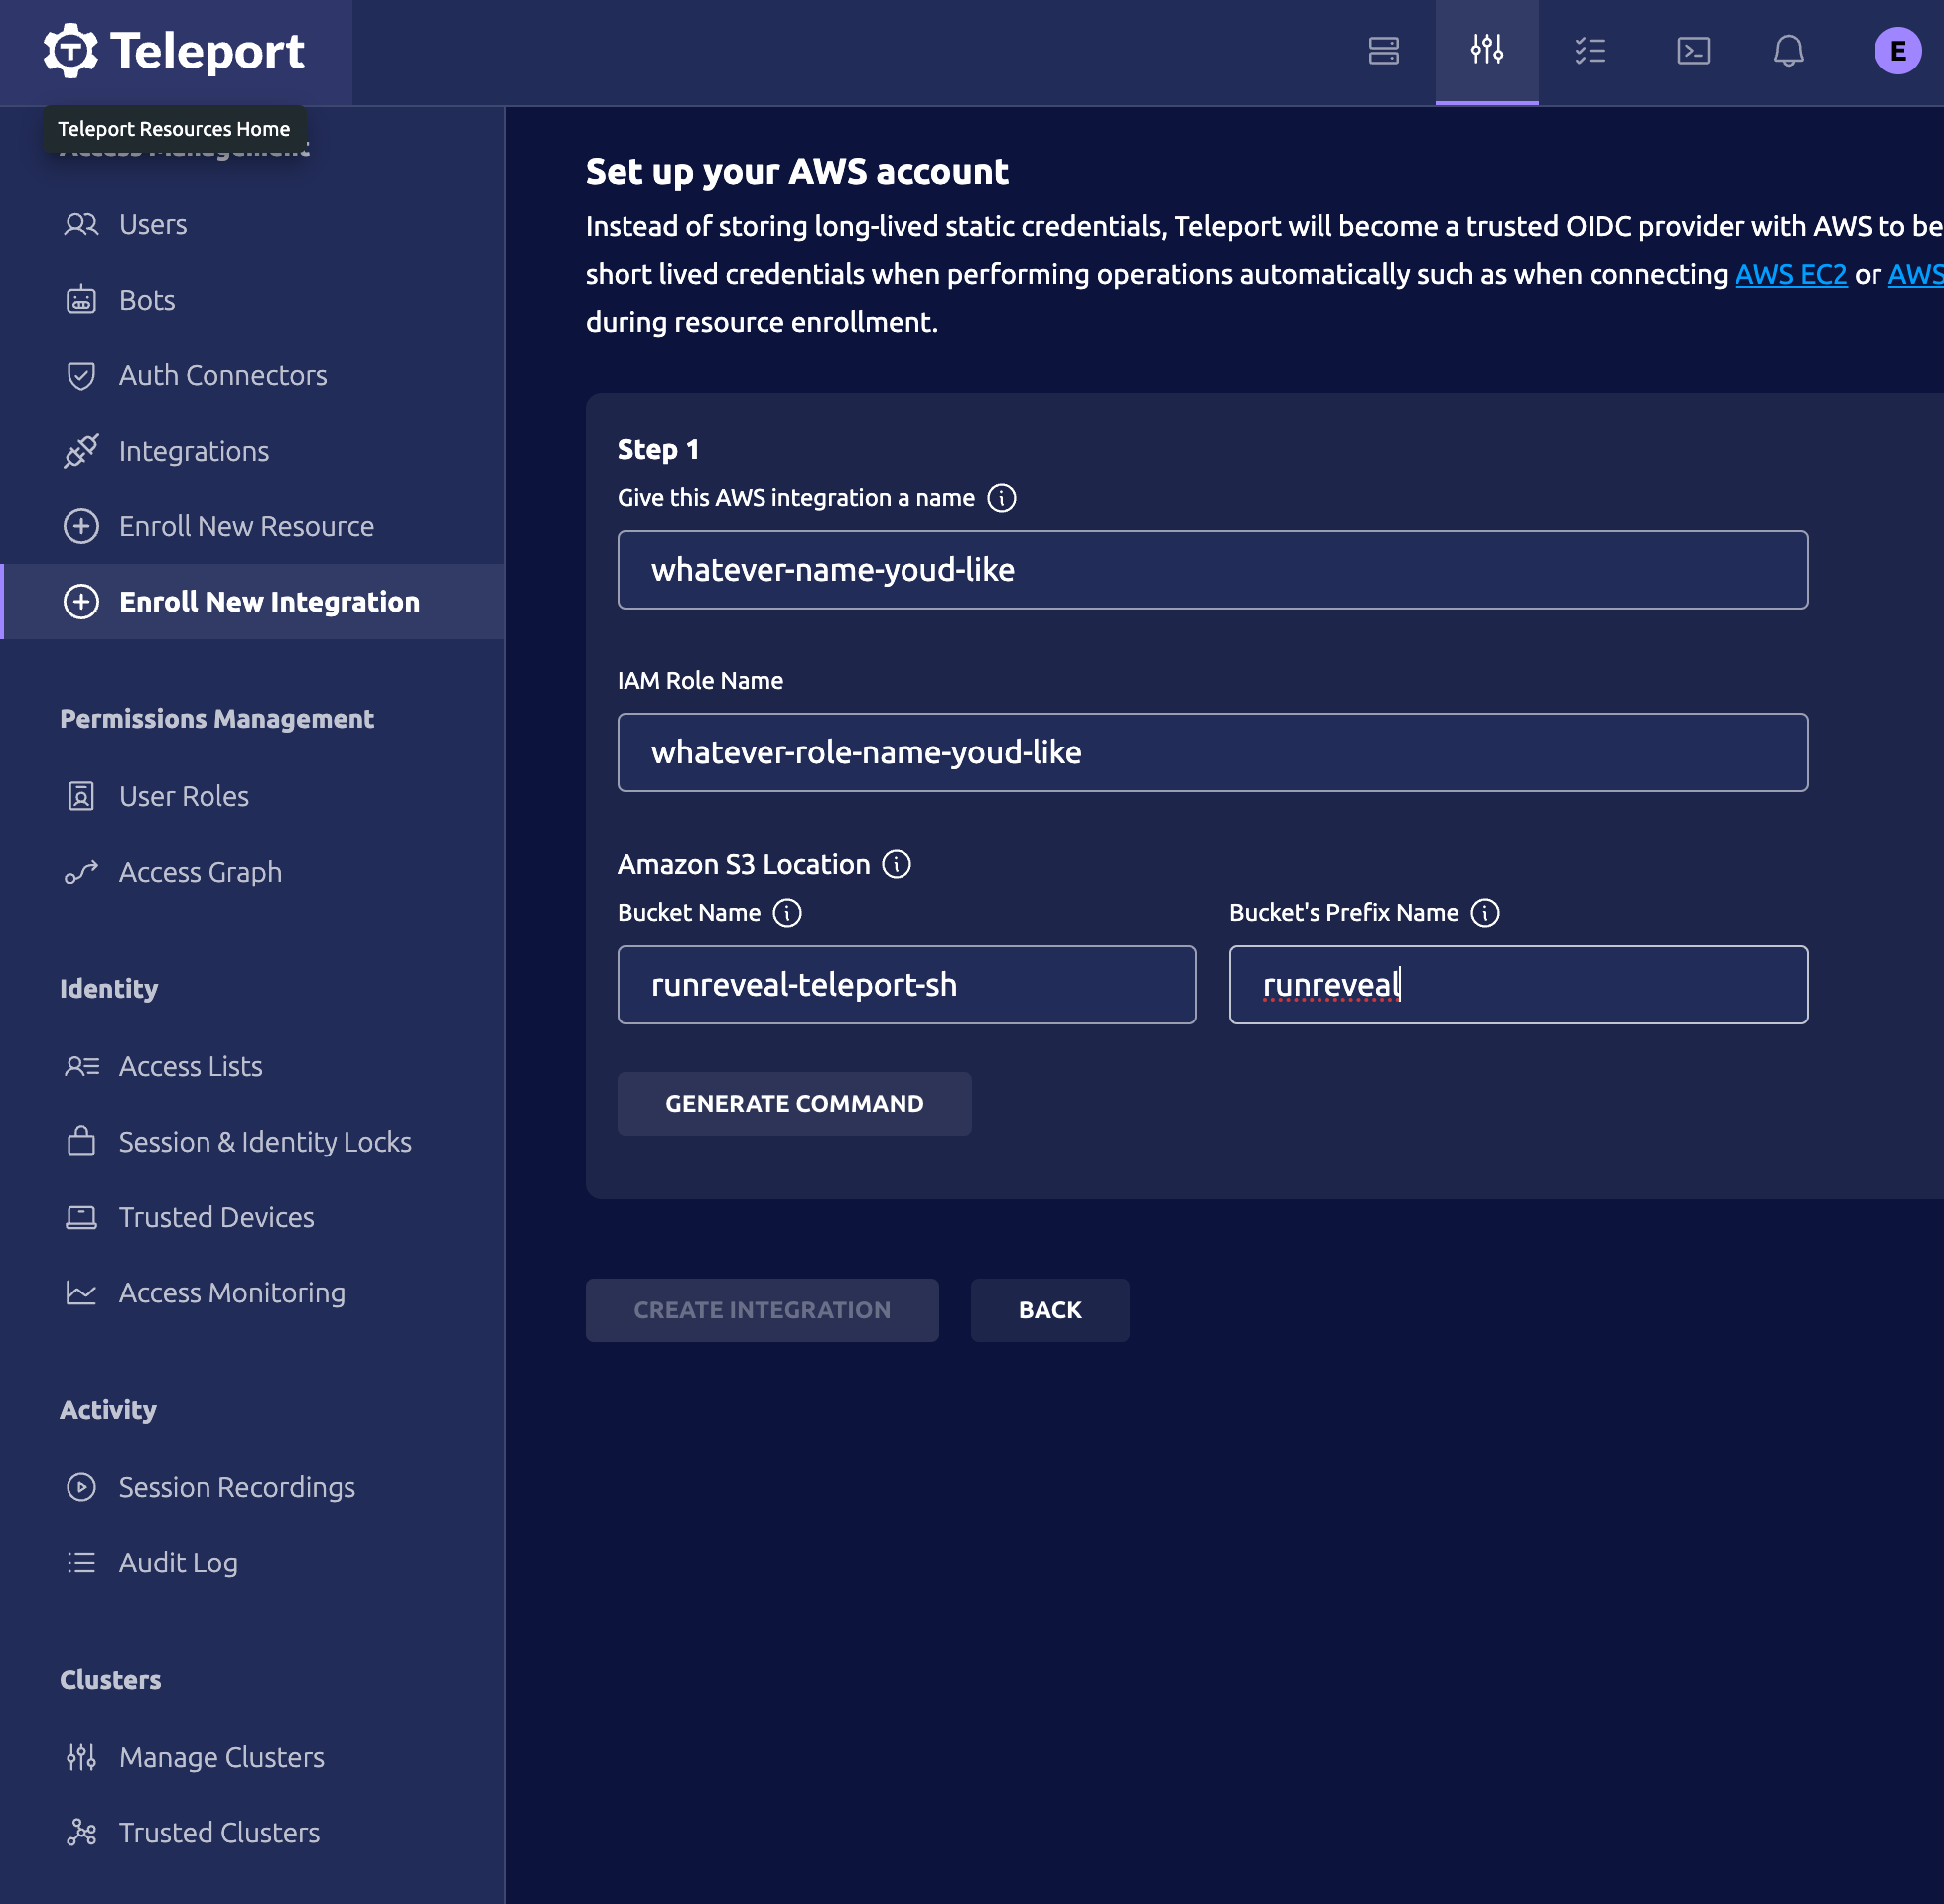The height and width of the screenshot is (1904, 1944).
Task: Click info icon next to integration name label
Action: (x=1001, y=498)
